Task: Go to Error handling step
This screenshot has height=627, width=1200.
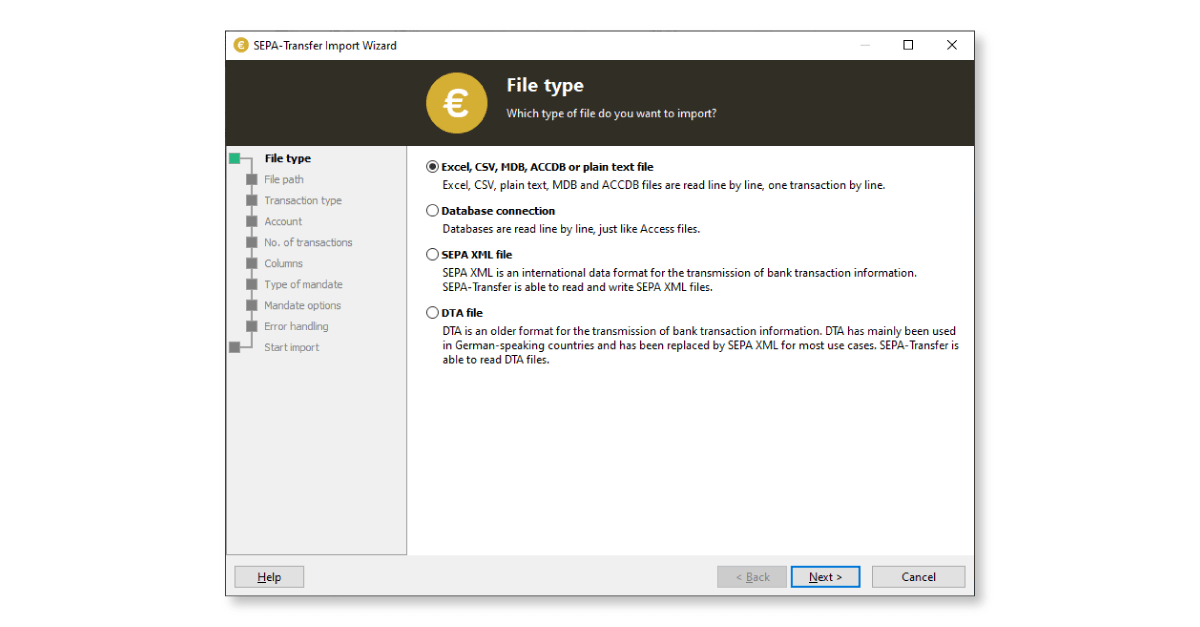Action: click(296, 327)
